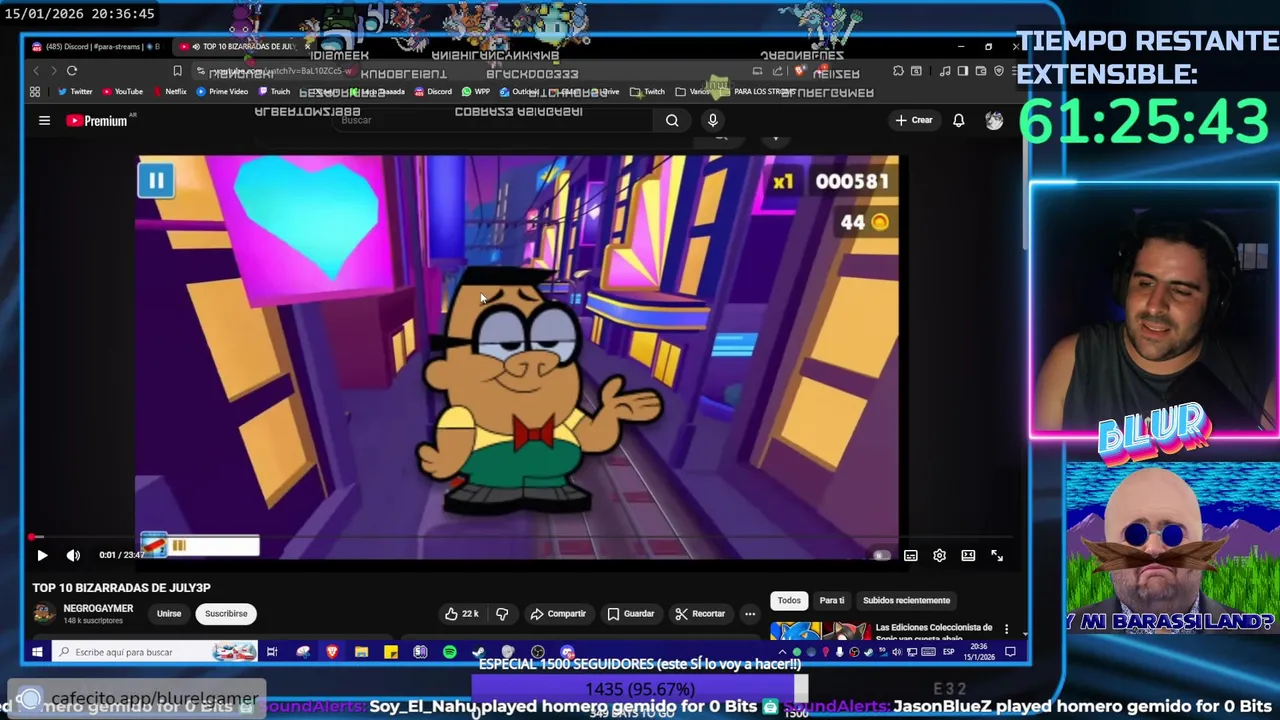
Task: Open the YouTube bookmark in bookmarks bar
Action: pyautogui.click(x=122, y=92)
